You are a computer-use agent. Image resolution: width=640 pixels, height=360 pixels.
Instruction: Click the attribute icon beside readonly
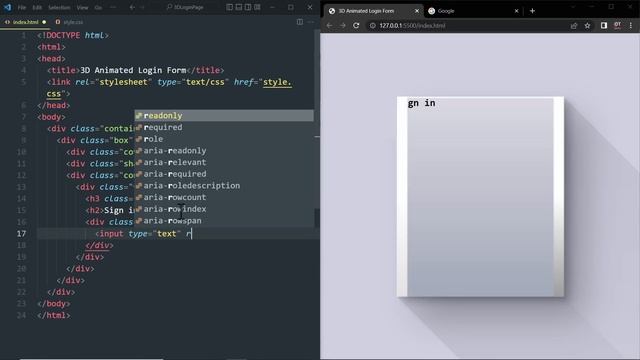click(x=139, y=116)
